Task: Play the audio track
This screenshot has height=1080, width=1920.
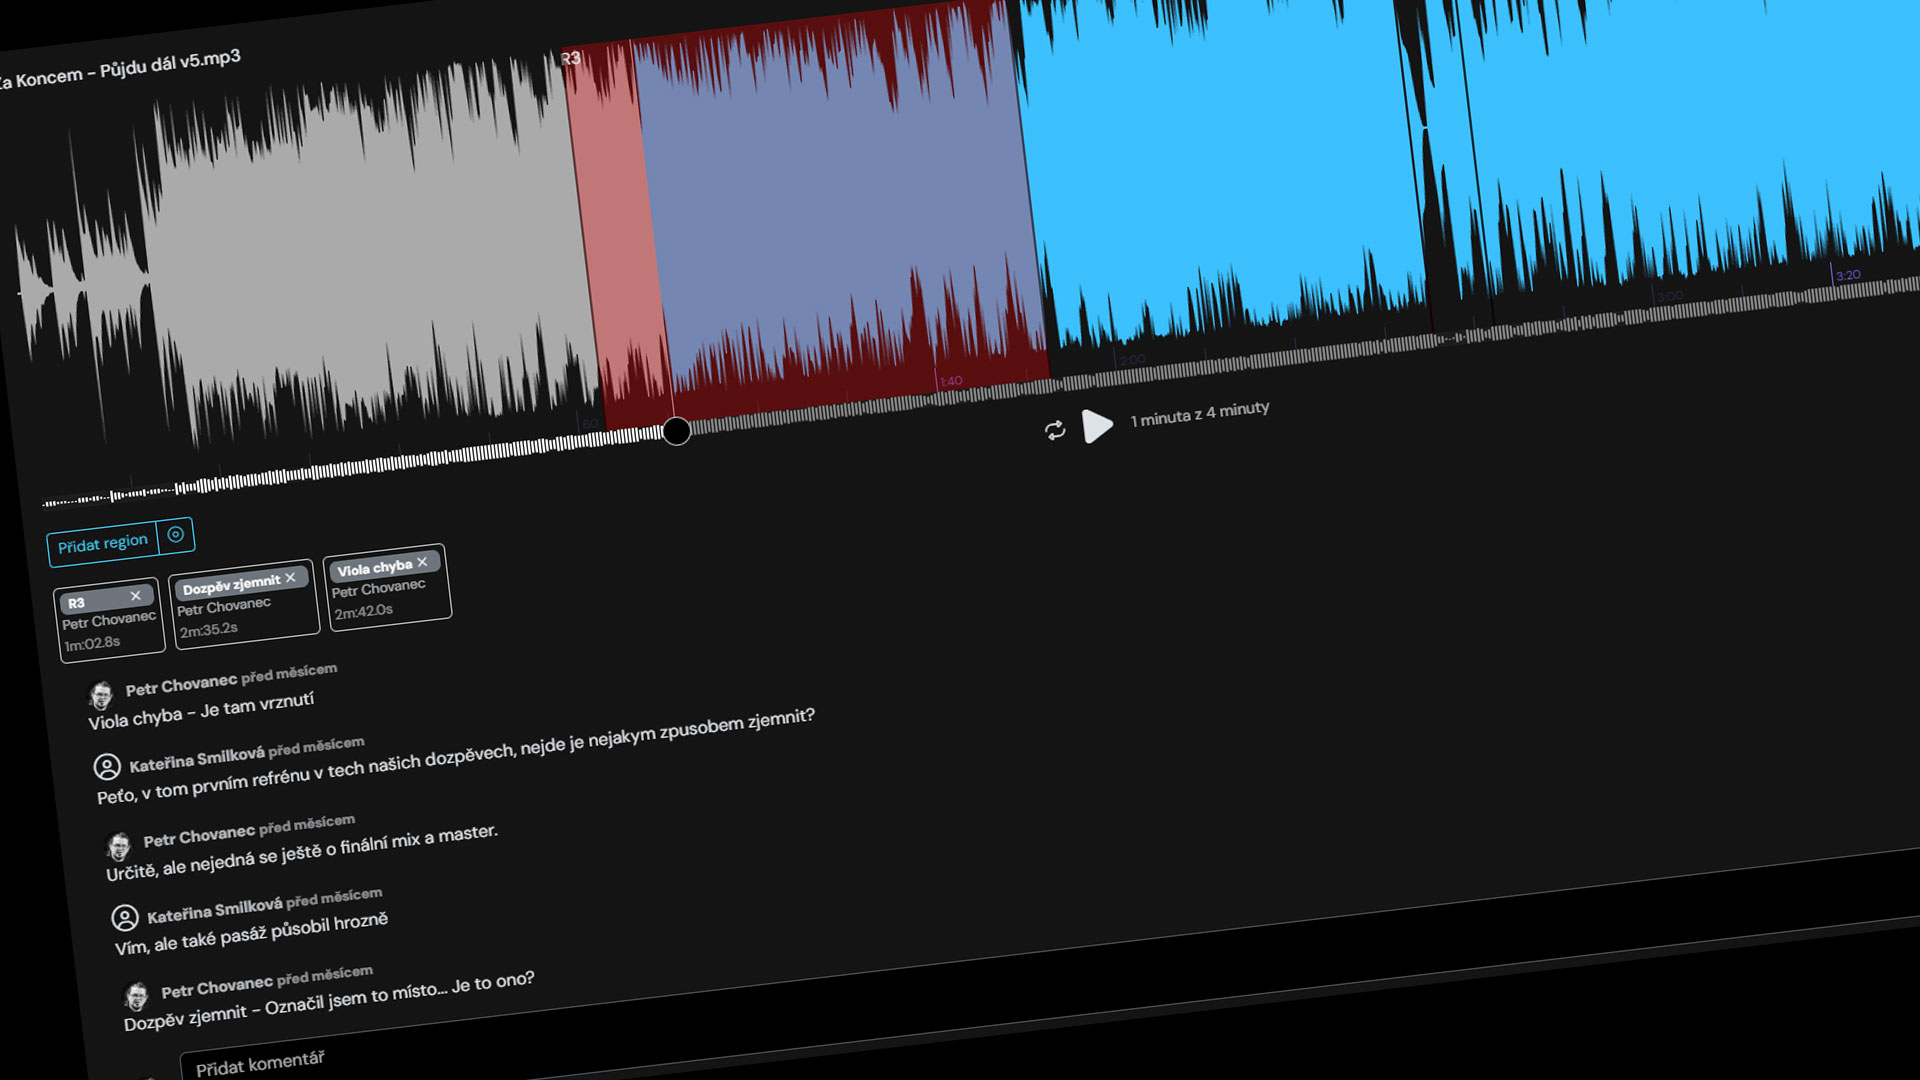Action: [1097, 426]
